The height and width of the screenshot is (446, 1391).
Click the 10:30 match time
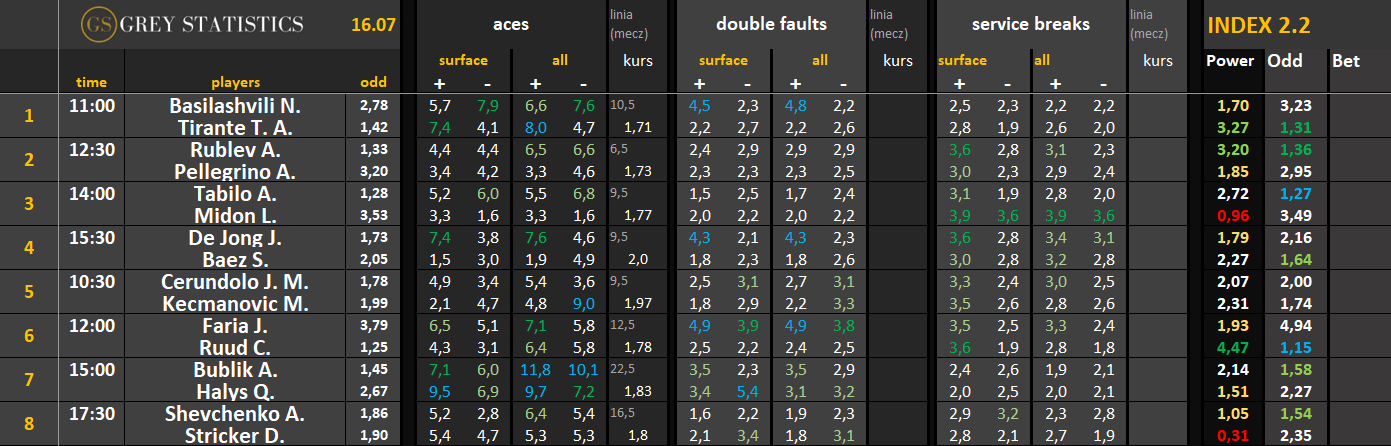point(91,281)
